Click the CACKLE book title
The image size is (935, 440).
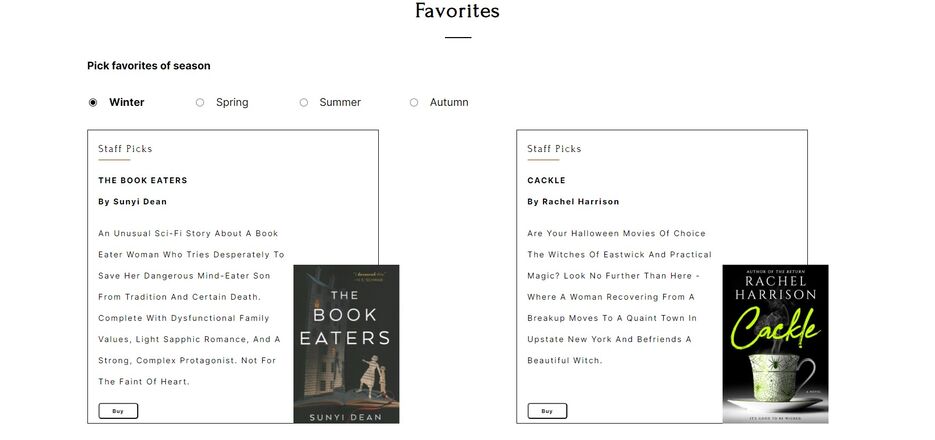[x=546, y=180]
